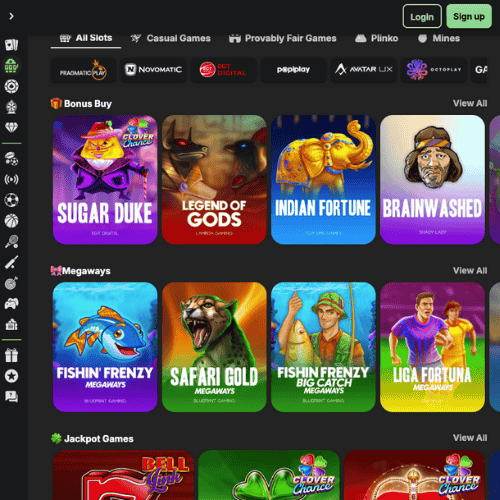Open the wheel of fortune sidebar icon
Screen dimensions: 500x500
point(11,107)
